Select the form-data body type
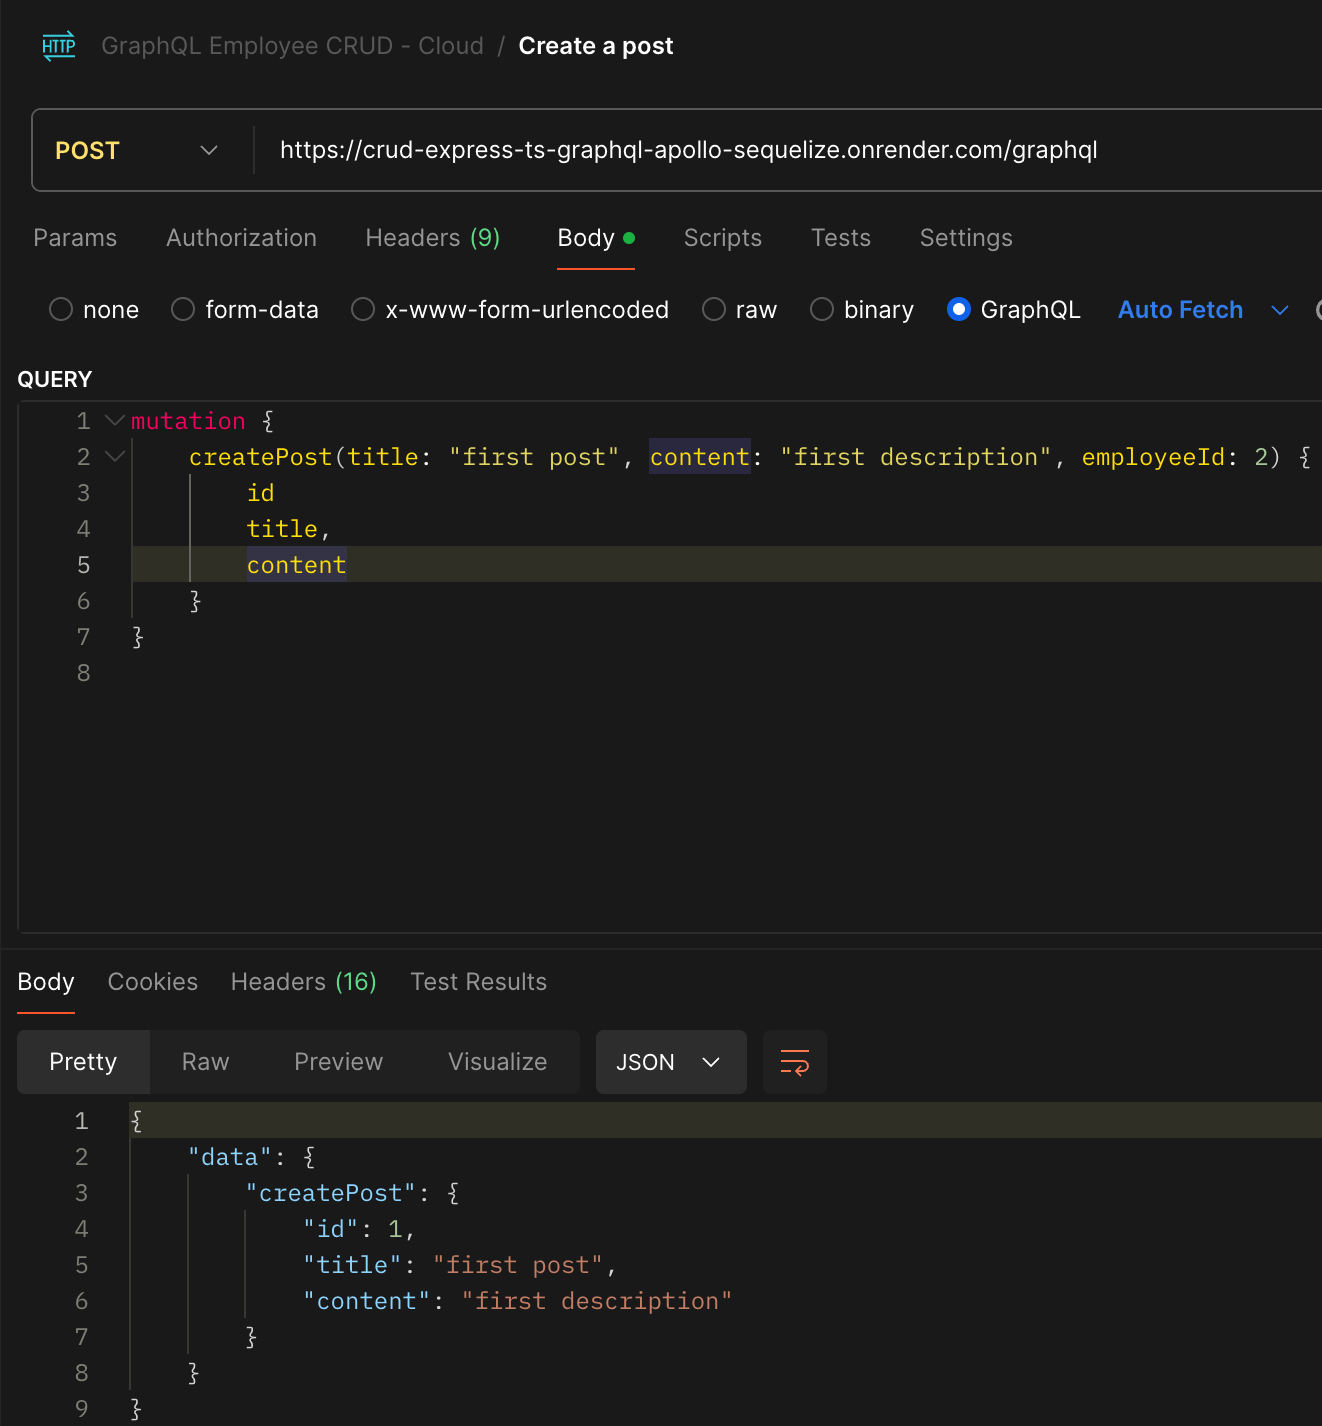 (245, 310)
